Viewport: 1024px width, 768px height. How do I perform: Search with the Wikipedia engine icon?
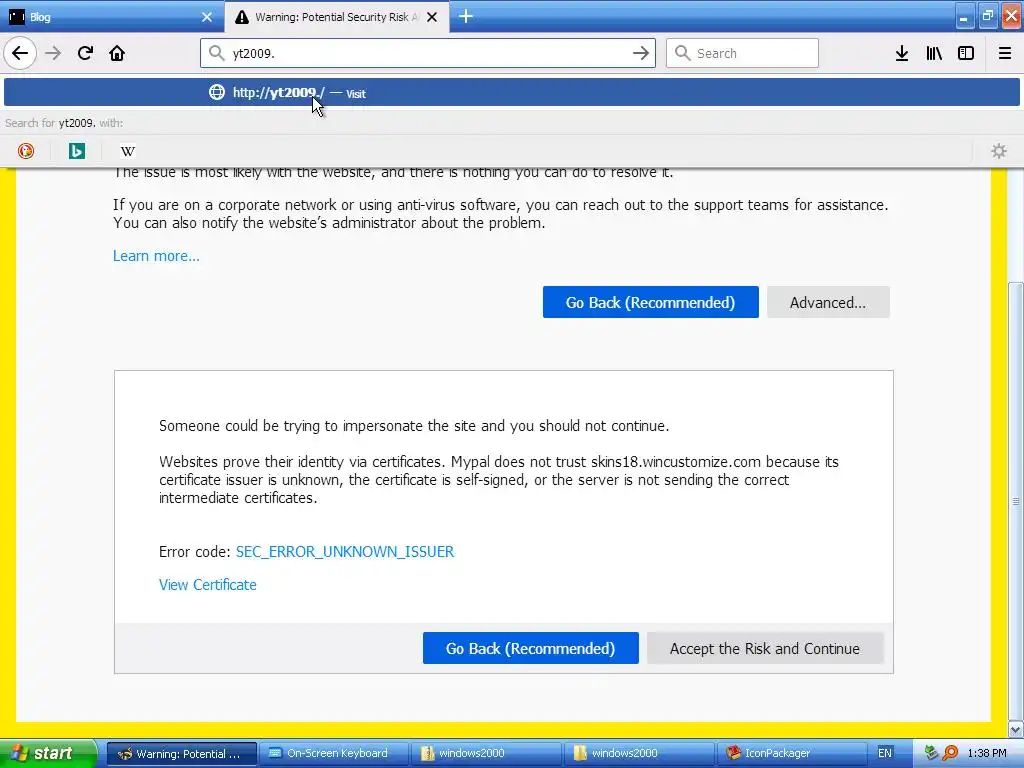coord(128,151)
